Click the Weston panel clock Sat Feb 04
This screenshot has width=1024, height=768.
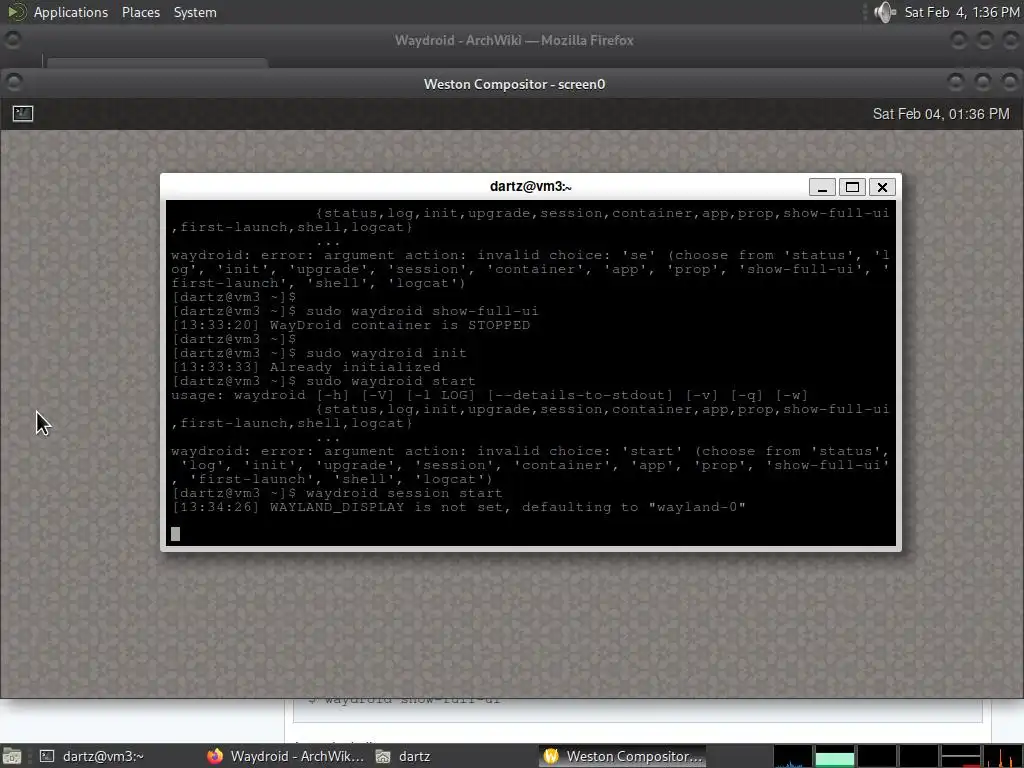940,114
